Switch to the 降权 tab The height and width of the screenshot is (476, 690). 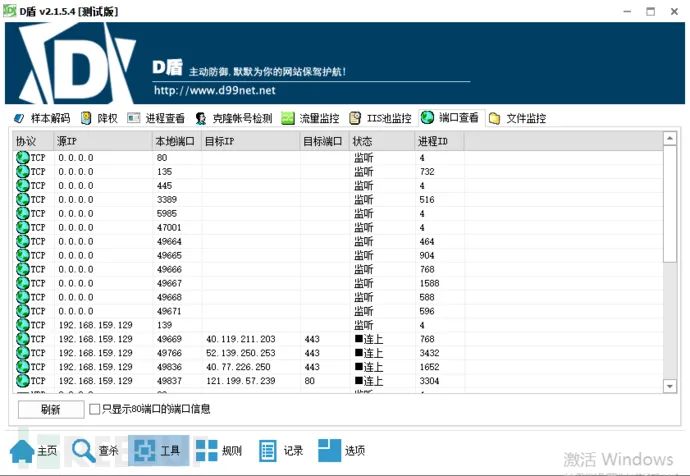pos(99,118)
